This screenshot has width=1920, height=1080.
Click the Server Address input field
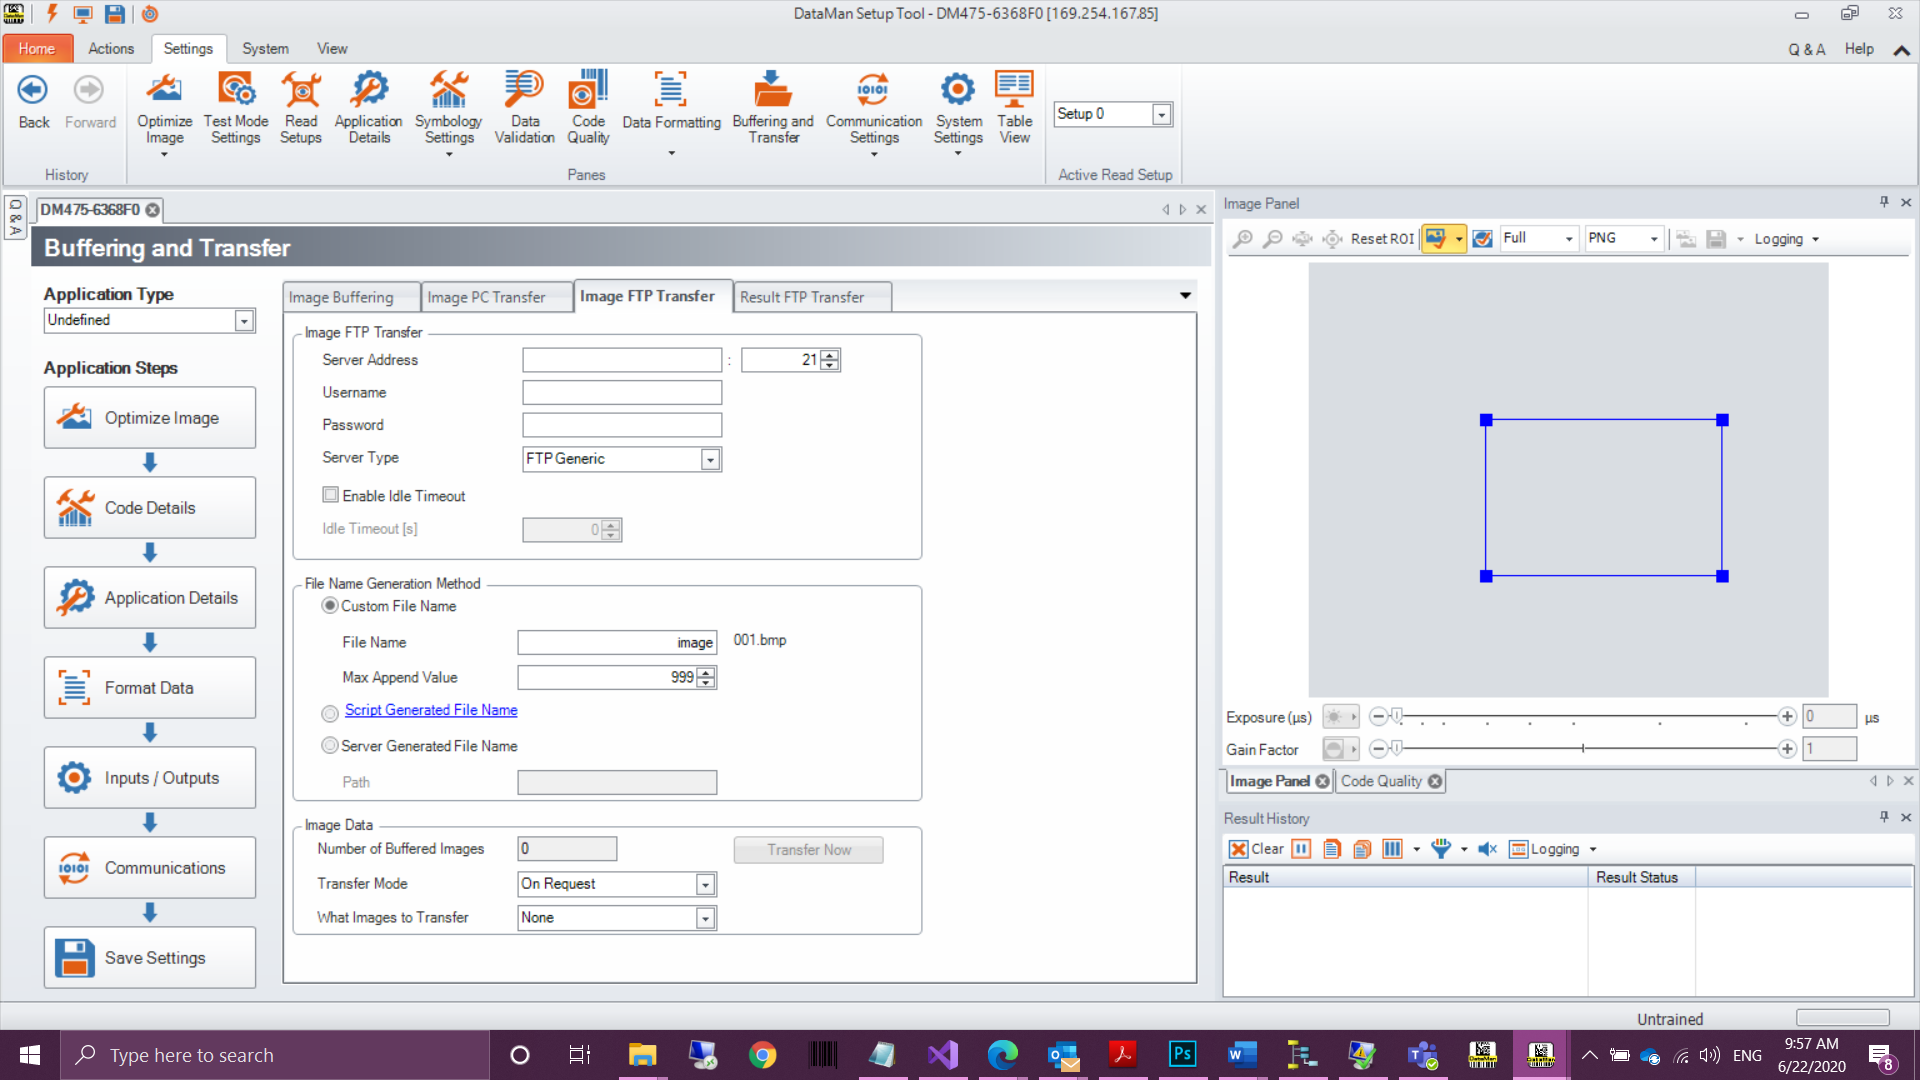[621, 360]
